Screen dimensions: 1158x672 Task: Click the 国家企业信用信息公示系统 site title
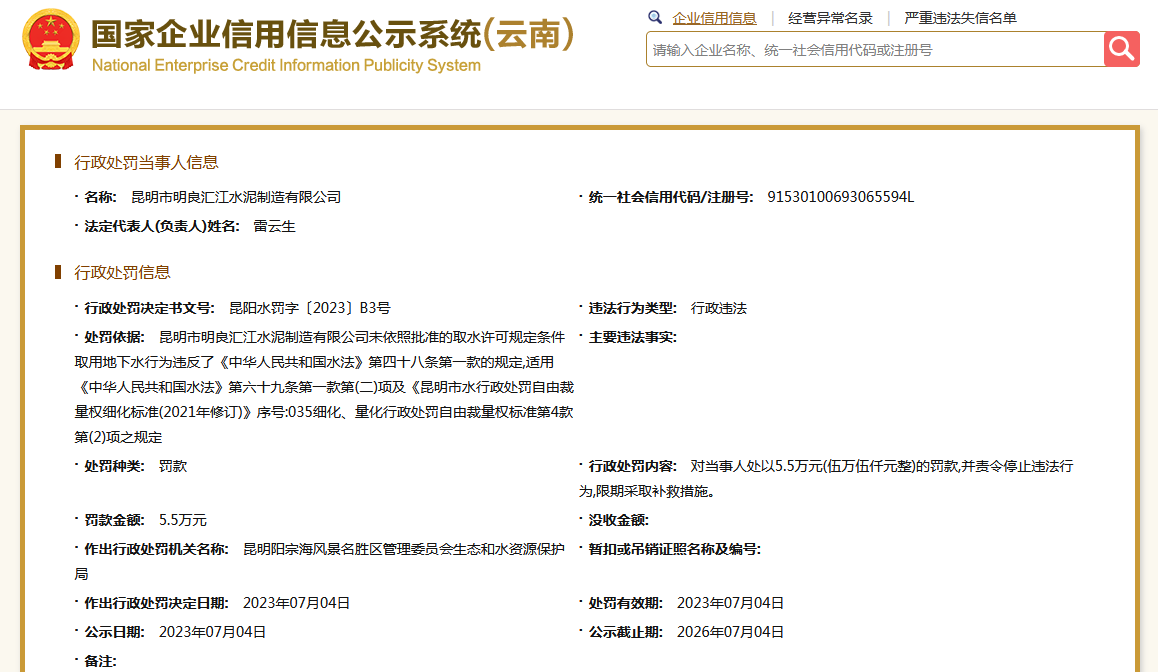(x=332, y=32)
